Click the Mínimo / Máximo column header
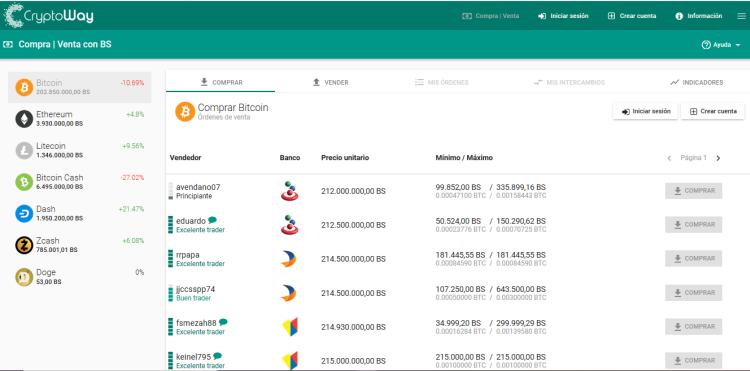The image size is (750, 371). coord(464,158)
